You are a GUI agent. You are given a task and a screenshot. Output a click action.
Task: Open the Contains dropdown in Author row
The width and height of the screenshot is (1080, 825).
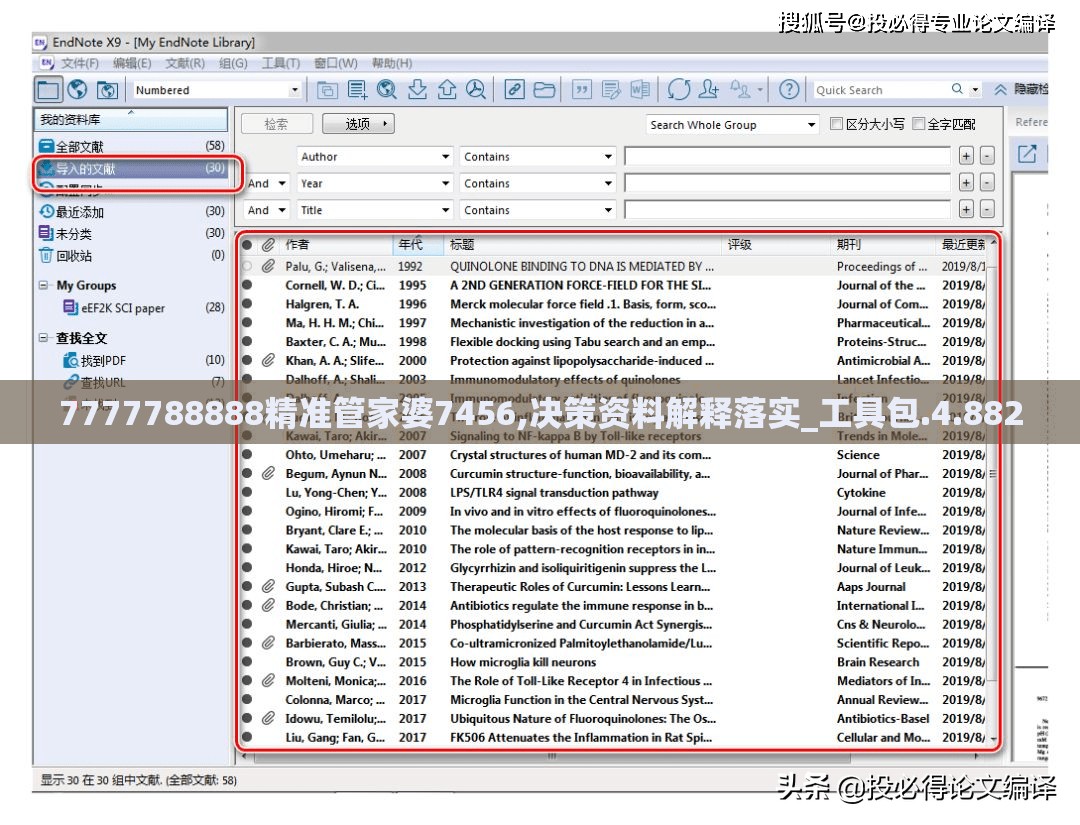point(608,157)
